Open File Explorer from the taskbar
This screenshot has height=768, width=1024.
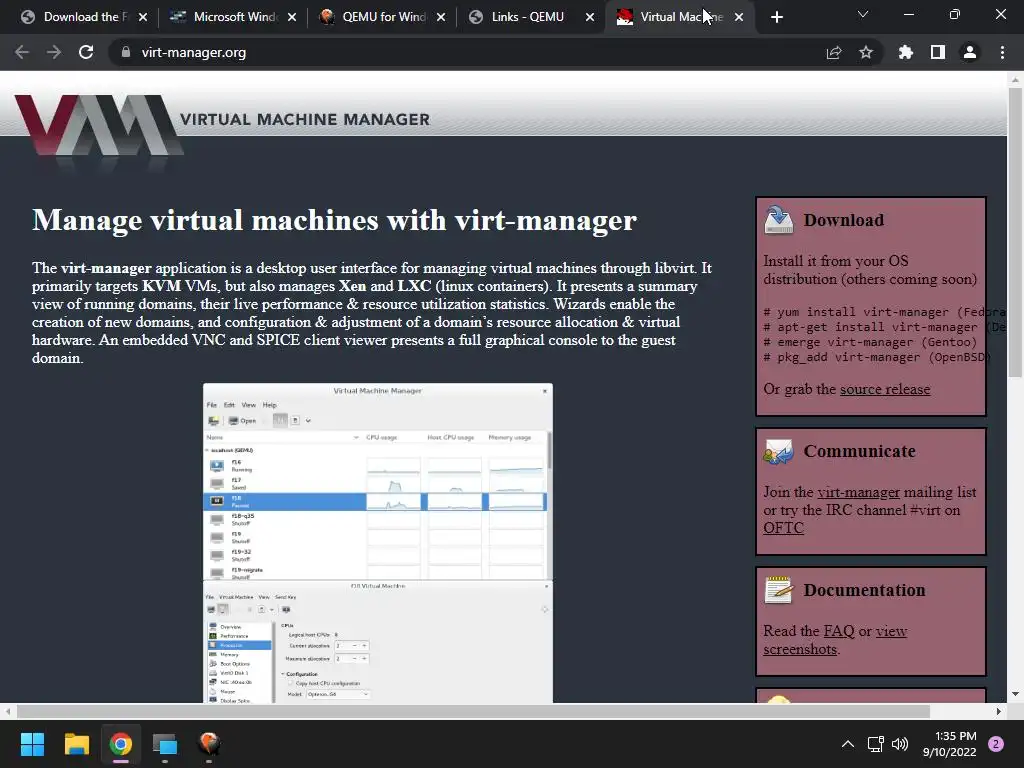[x=76, y=744]
